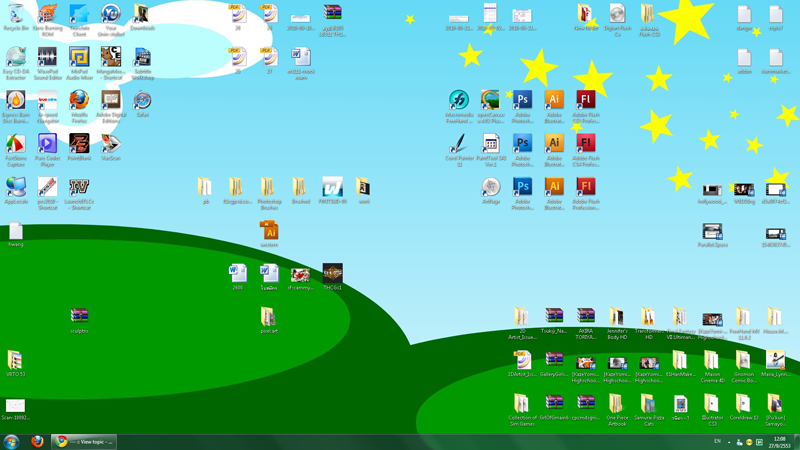Image resolution: width=800 pixels, height=450 pixels.
Task: Open the Brushed folder
Action: [301, 191]
